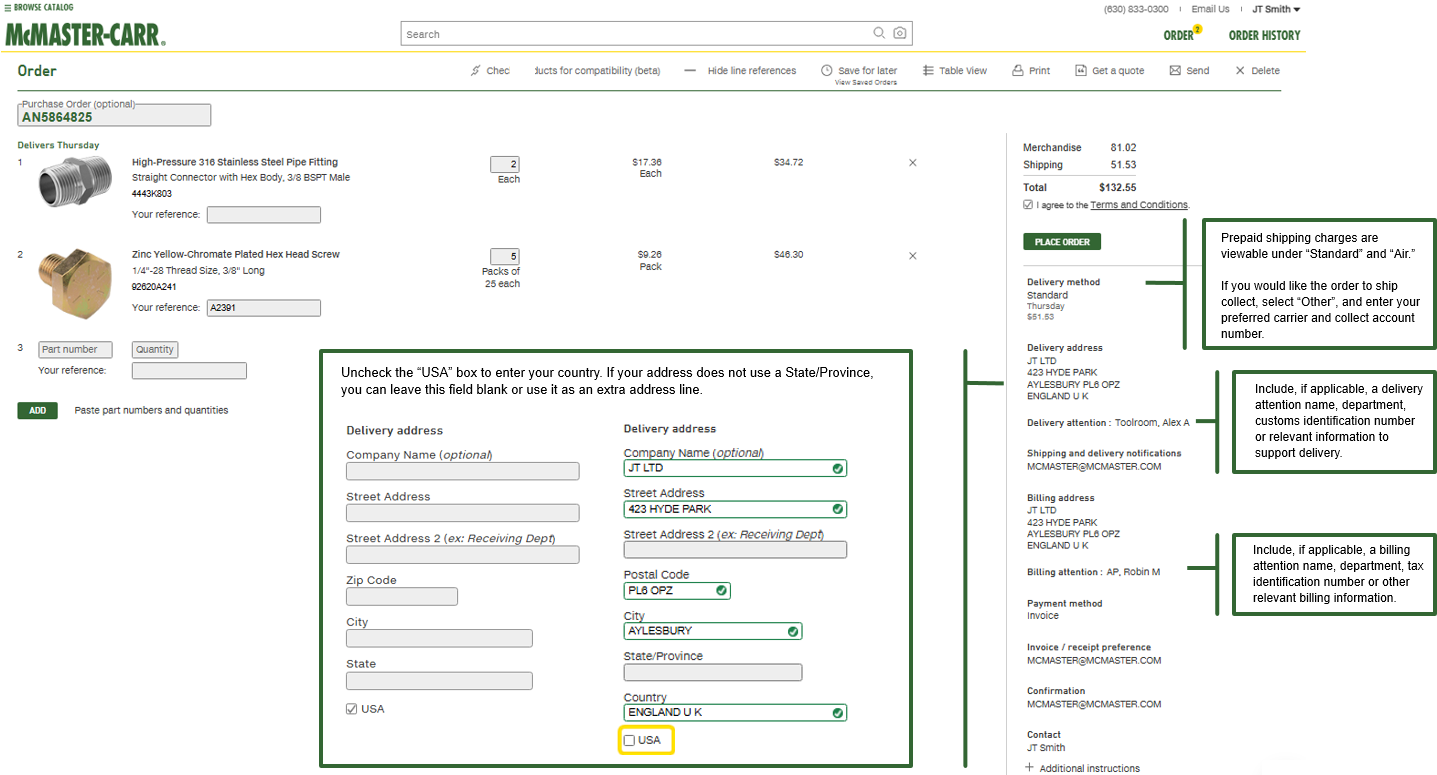Open JT Smith account dropdown
1437x775 pixels.
pos(1276,9)
